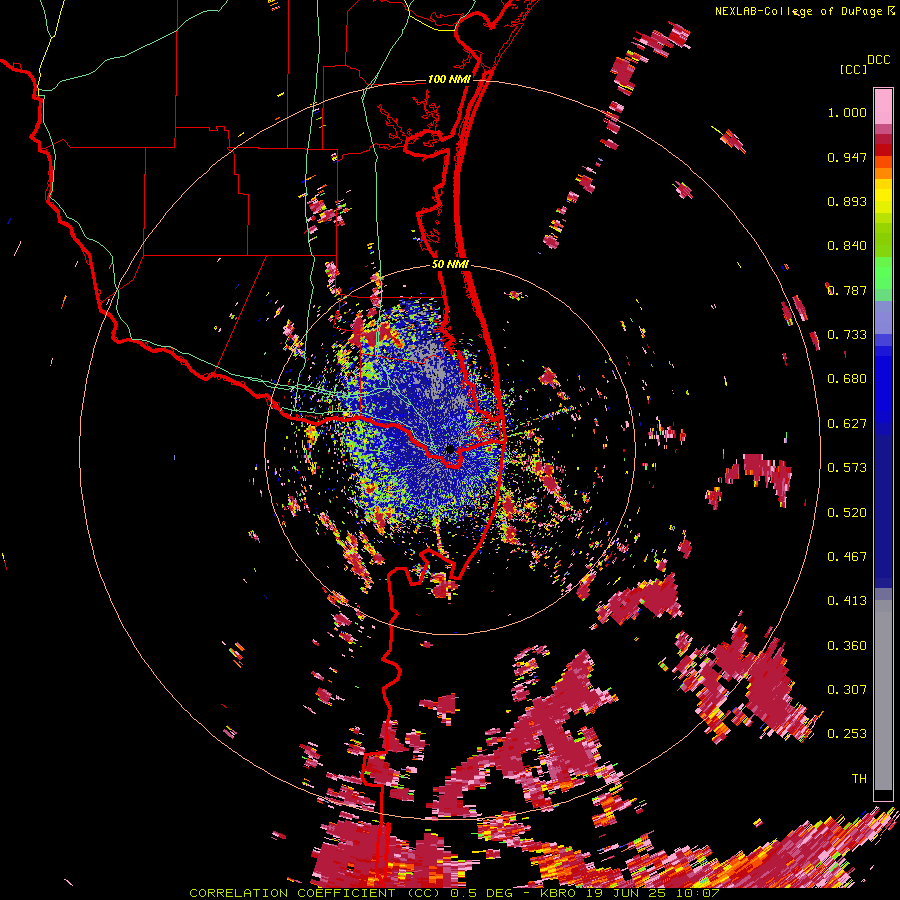This screenshot has width=900, height=900.
Task: Click the 0.307 scale value
Action: coord(847,689)
